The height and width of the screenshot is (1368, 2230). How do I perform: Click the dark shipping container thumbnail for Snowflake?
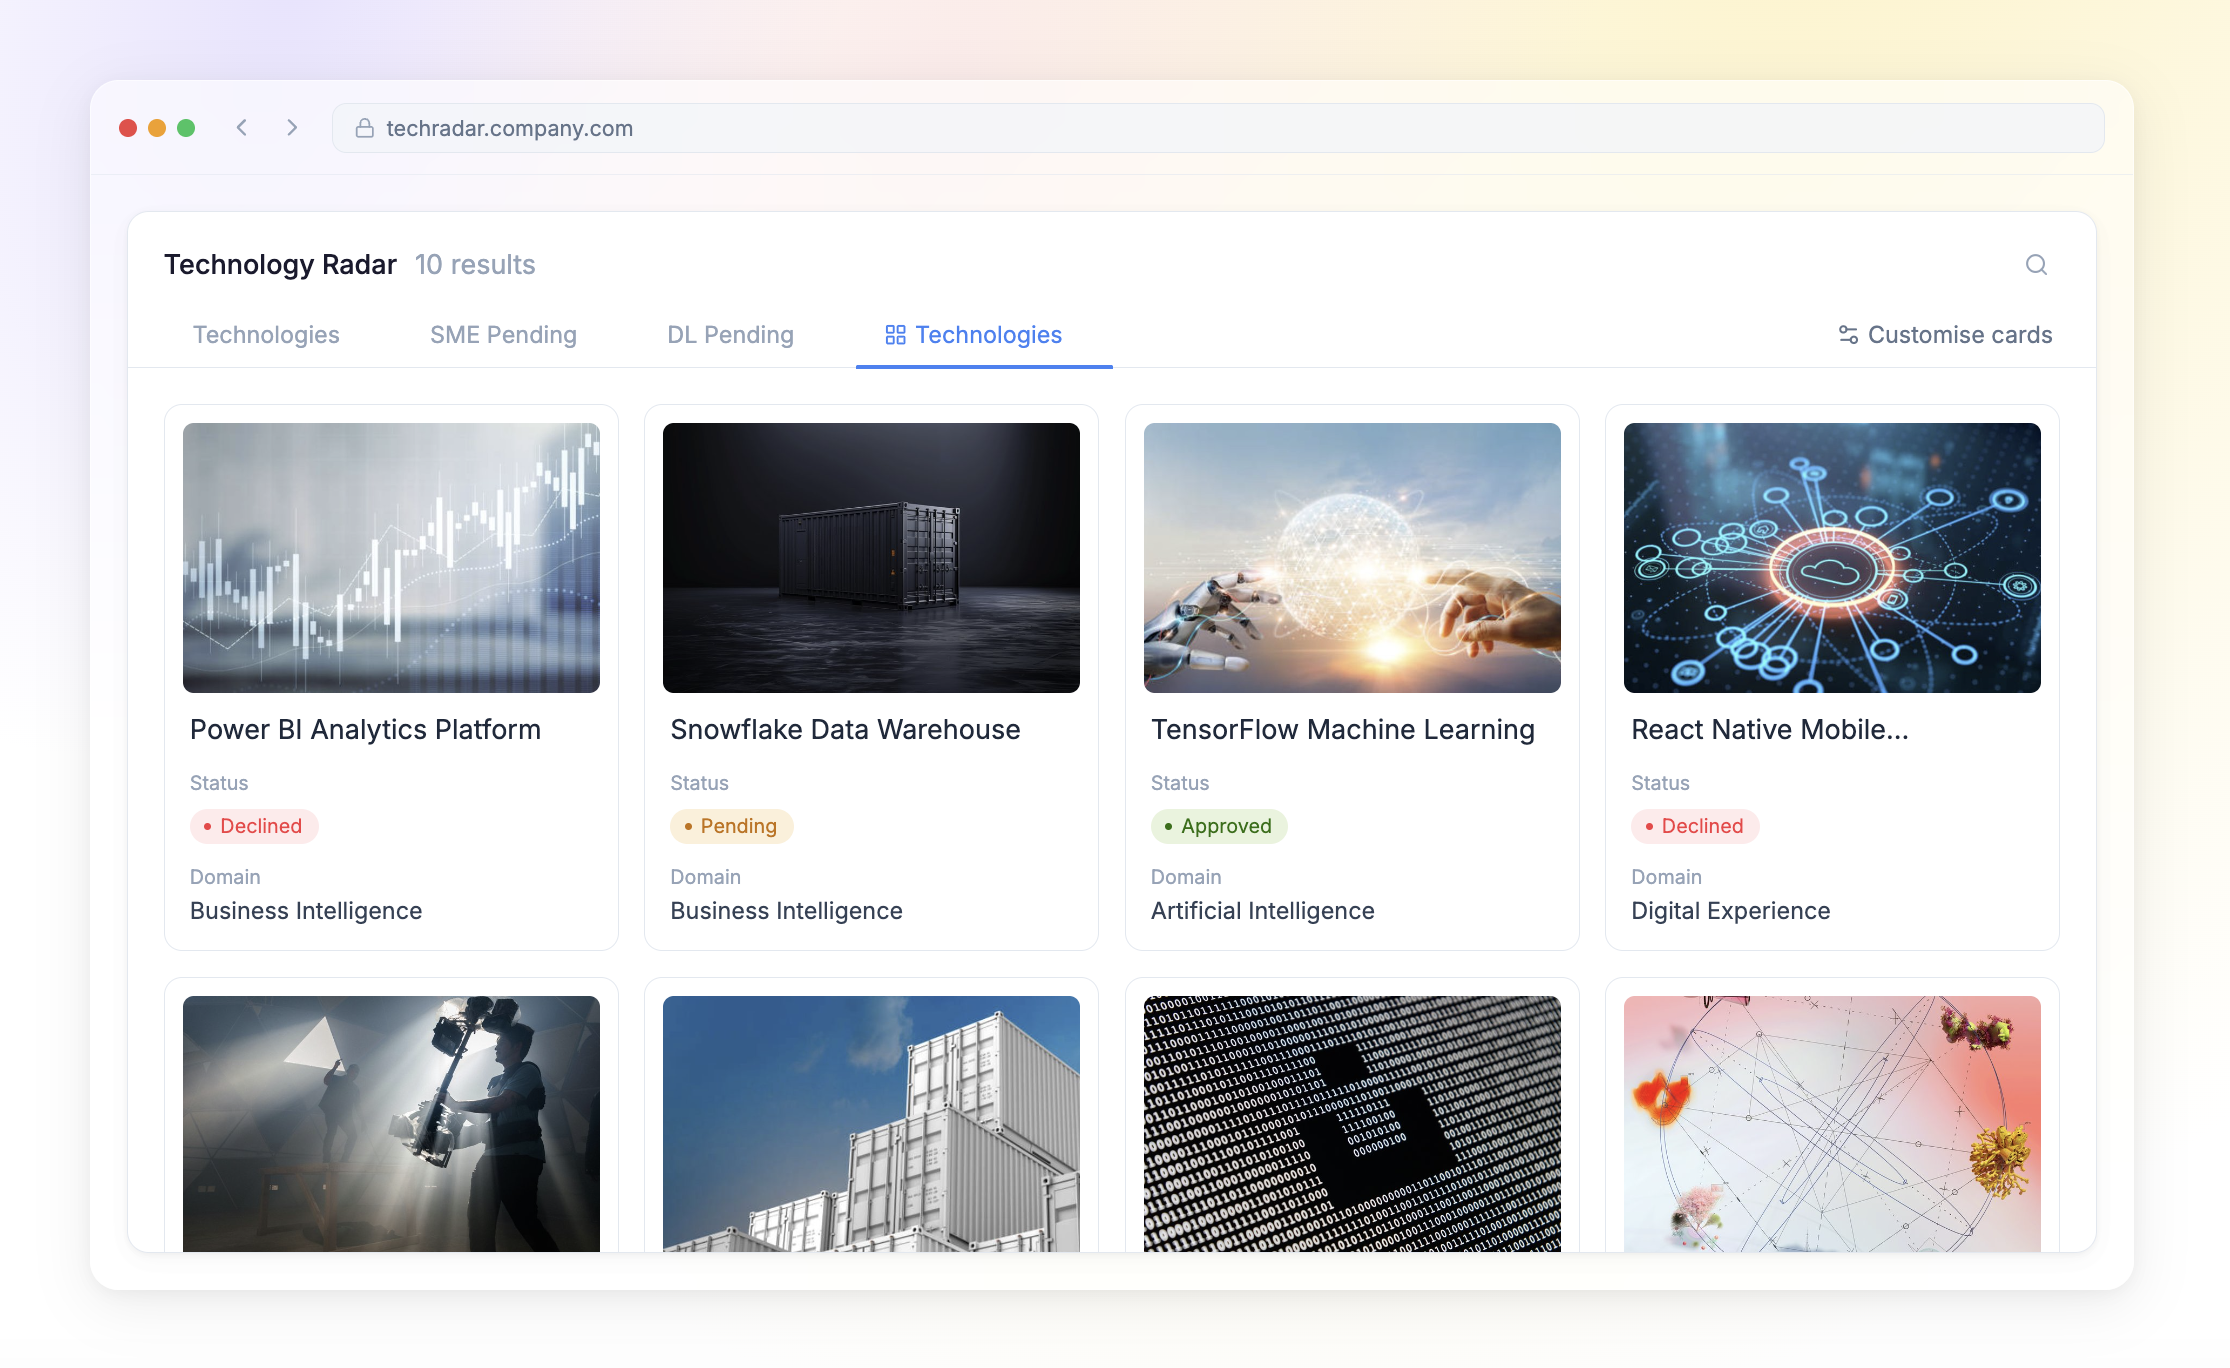[871, 558]
